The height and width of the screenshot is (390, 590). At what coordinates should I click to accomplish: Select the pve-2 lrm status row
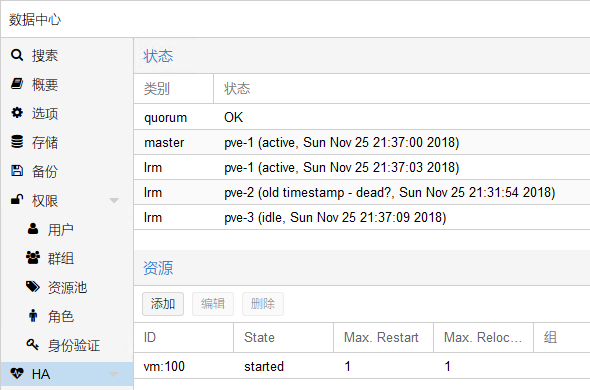tap(362, 192)
